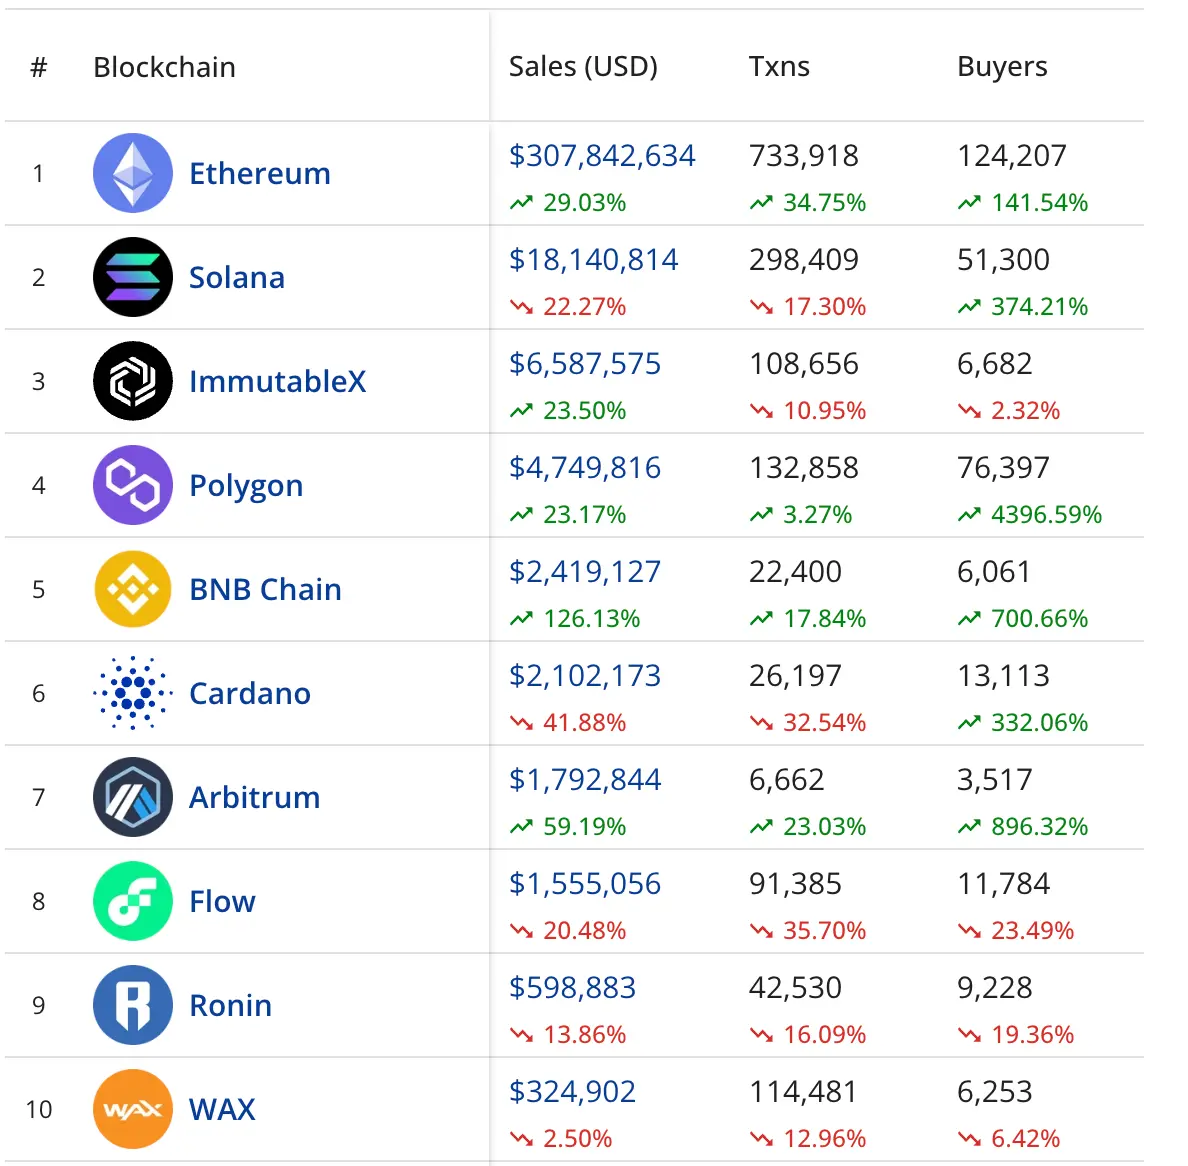
Task: Click BNB Chain sales change 126.13%
Action: click(575, 618)
